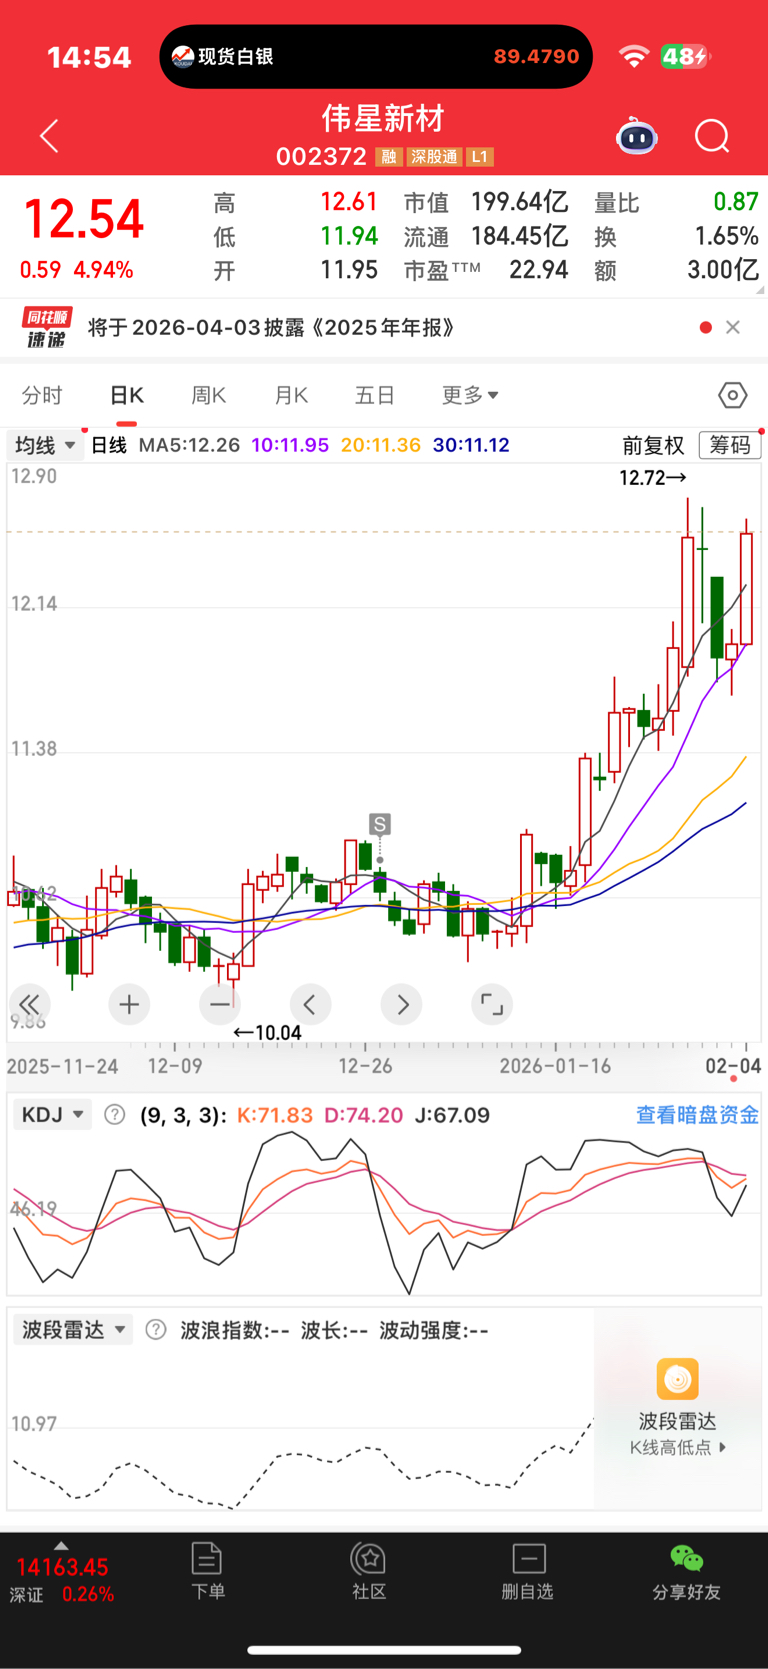768x1669 pixels.
Task: Tap the current price 12.54
Action: tap(83, 219)
